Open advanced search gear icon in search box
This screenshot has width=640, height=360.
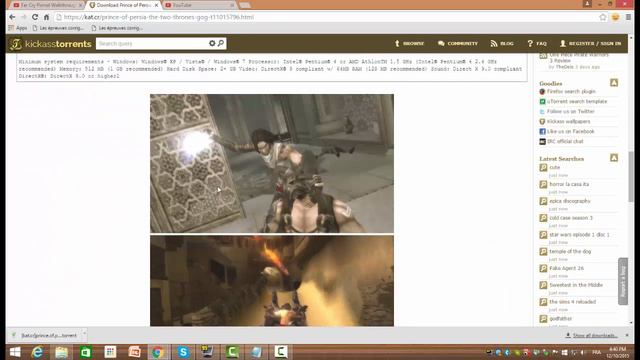[x=212, y=43]
